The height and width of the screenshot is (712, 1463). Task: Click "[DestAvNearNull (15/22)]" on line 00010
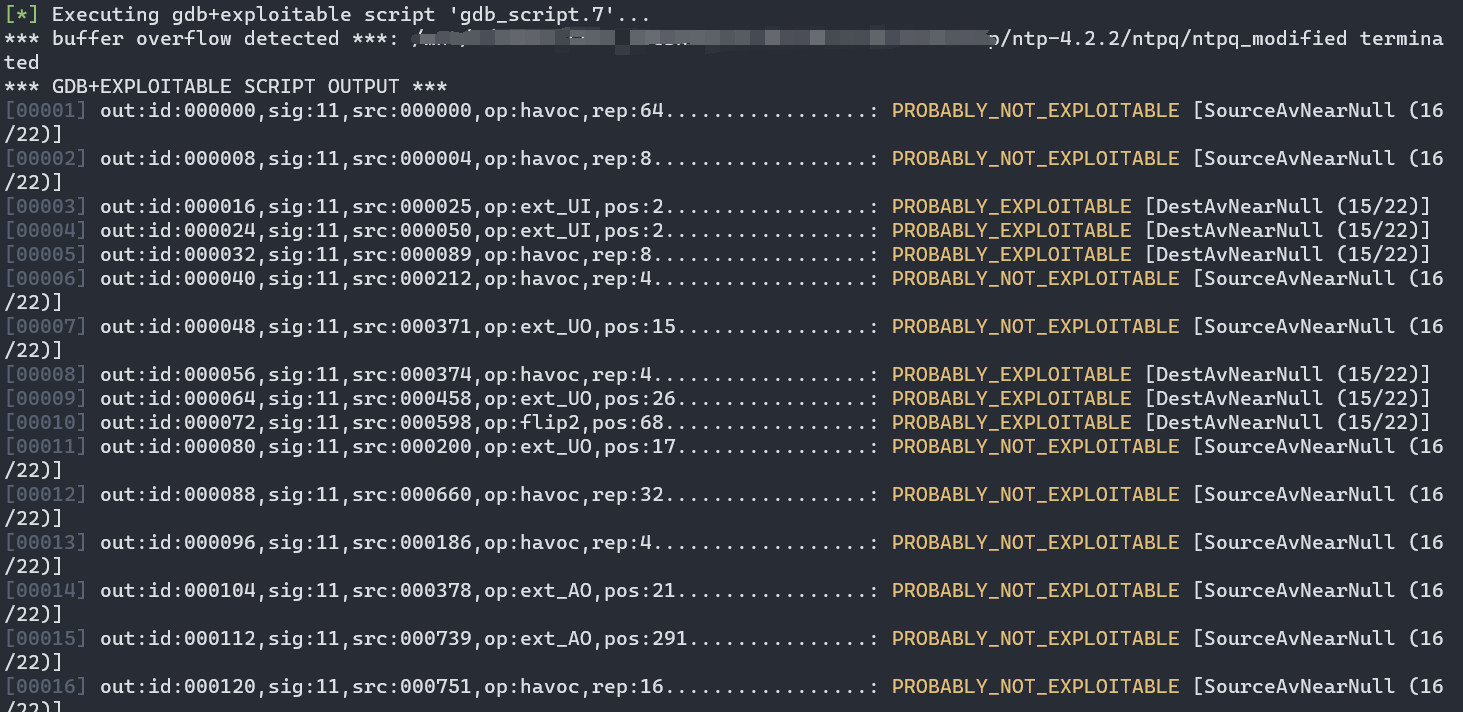coord(1288,423)
